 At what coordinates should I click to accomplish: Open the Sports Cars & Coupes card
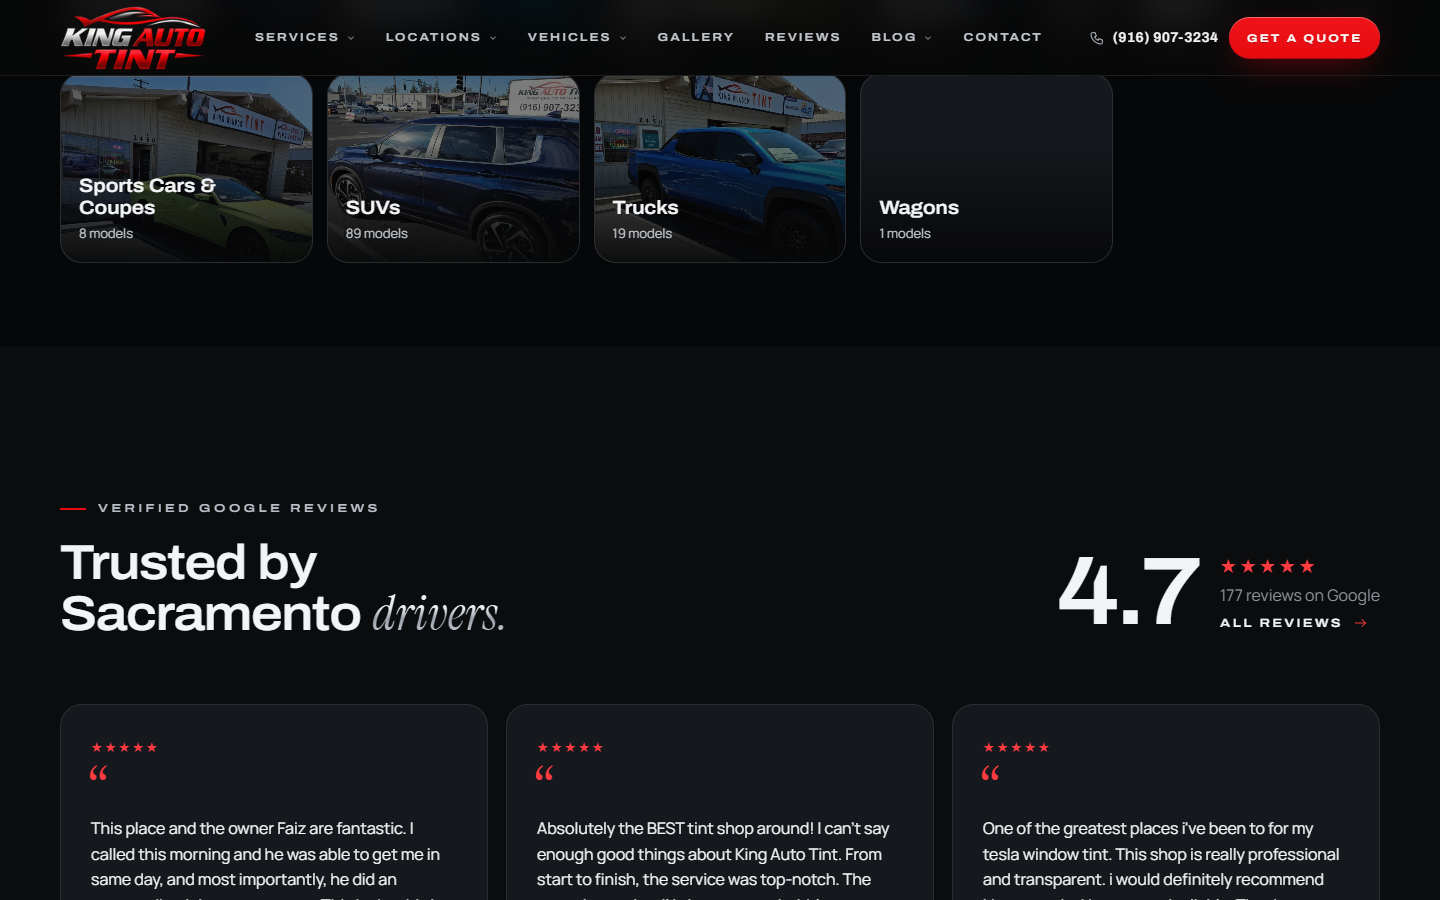(x=186, y=168)
